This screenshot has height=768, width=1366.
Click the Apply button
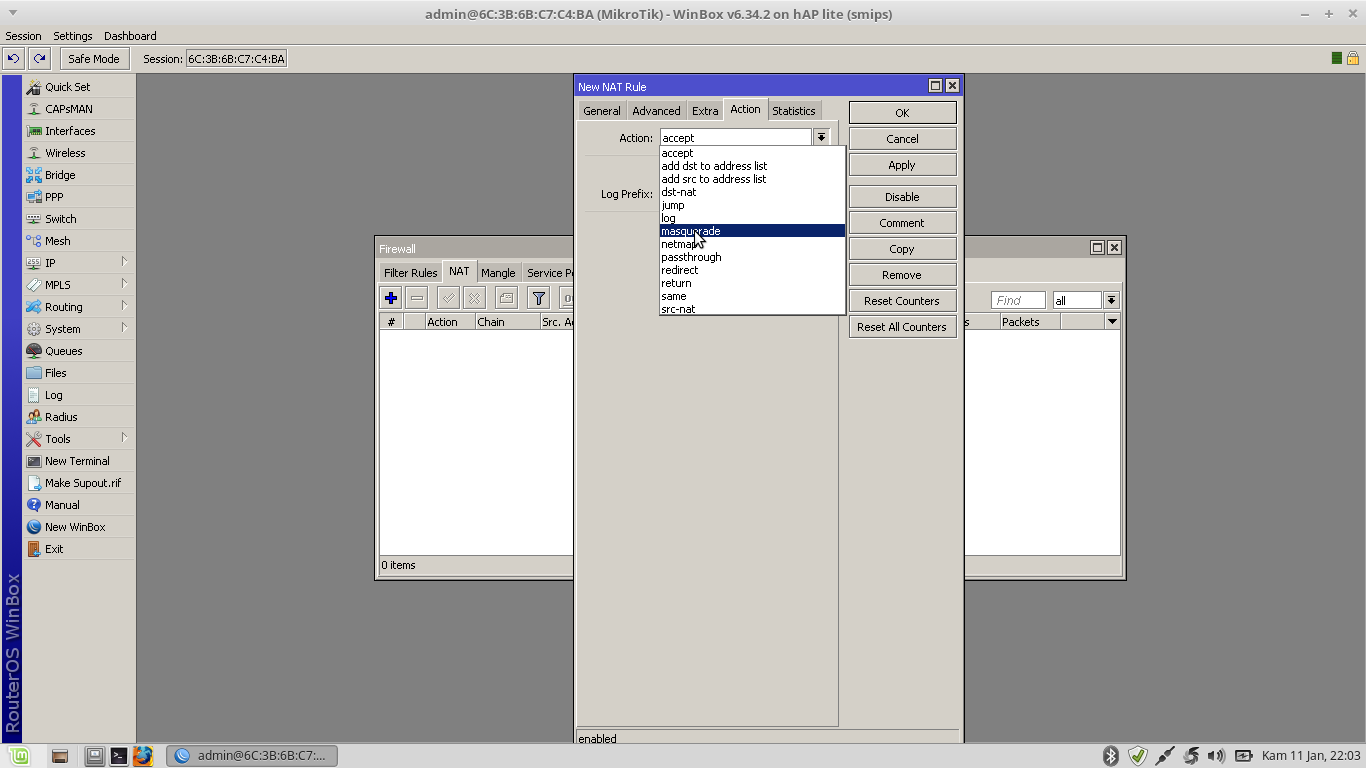[901, 164]
